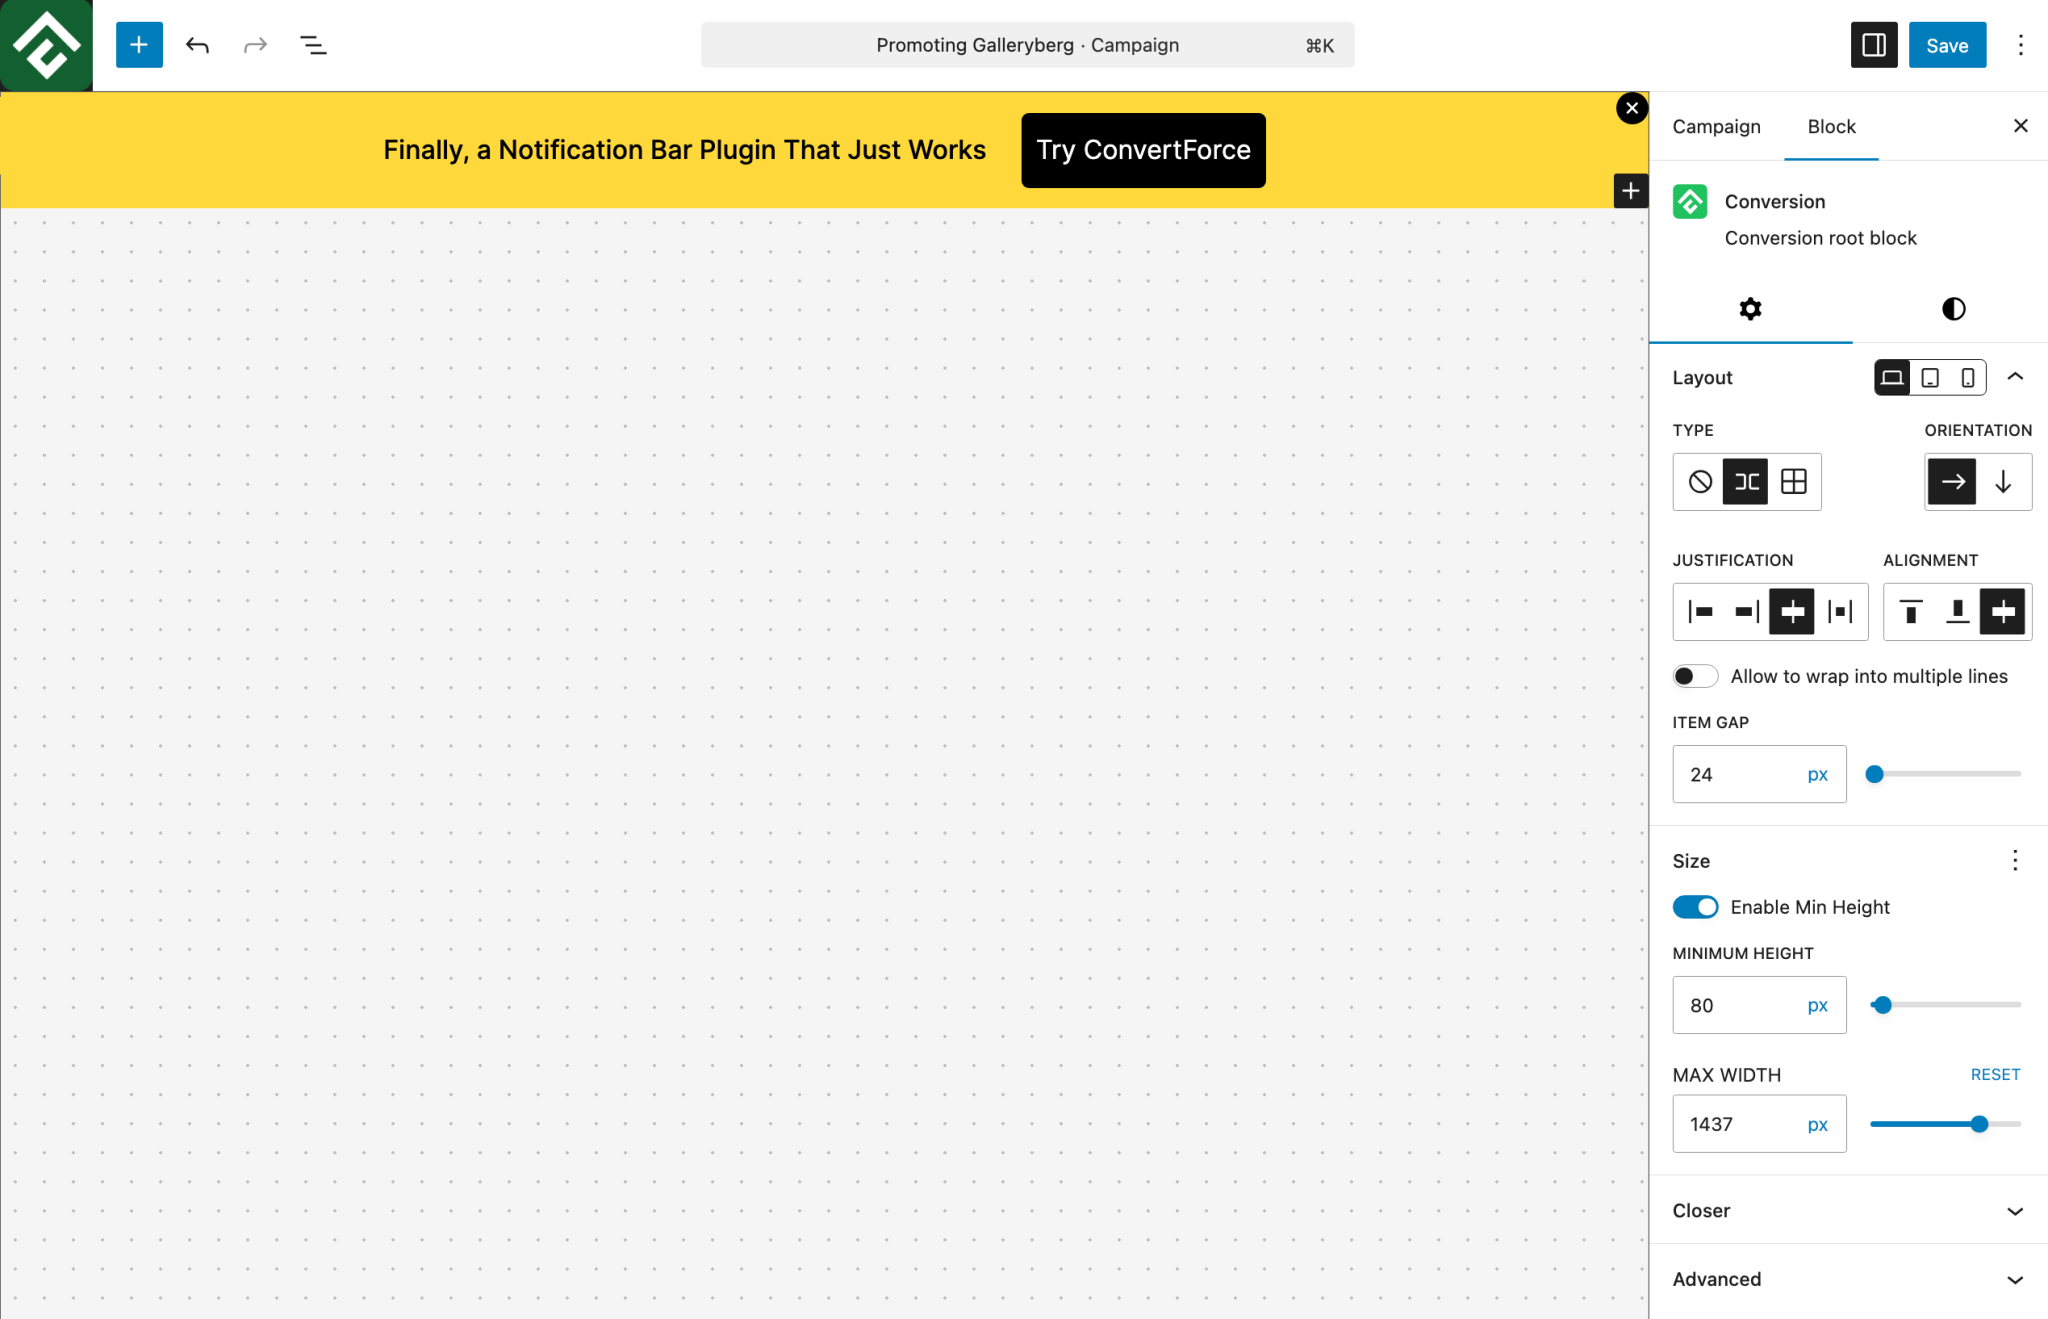This screenshot has width=2048, height=1319.
Task: Click the Save button
Action: (1946, 45)
